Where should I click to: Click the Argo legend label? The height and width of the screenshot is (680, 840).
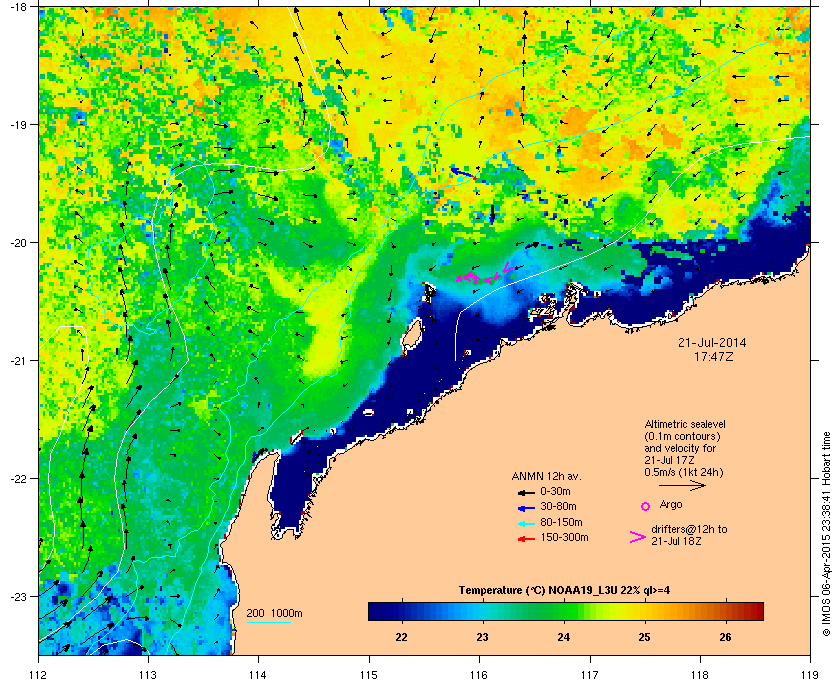[x=671, y=505]
